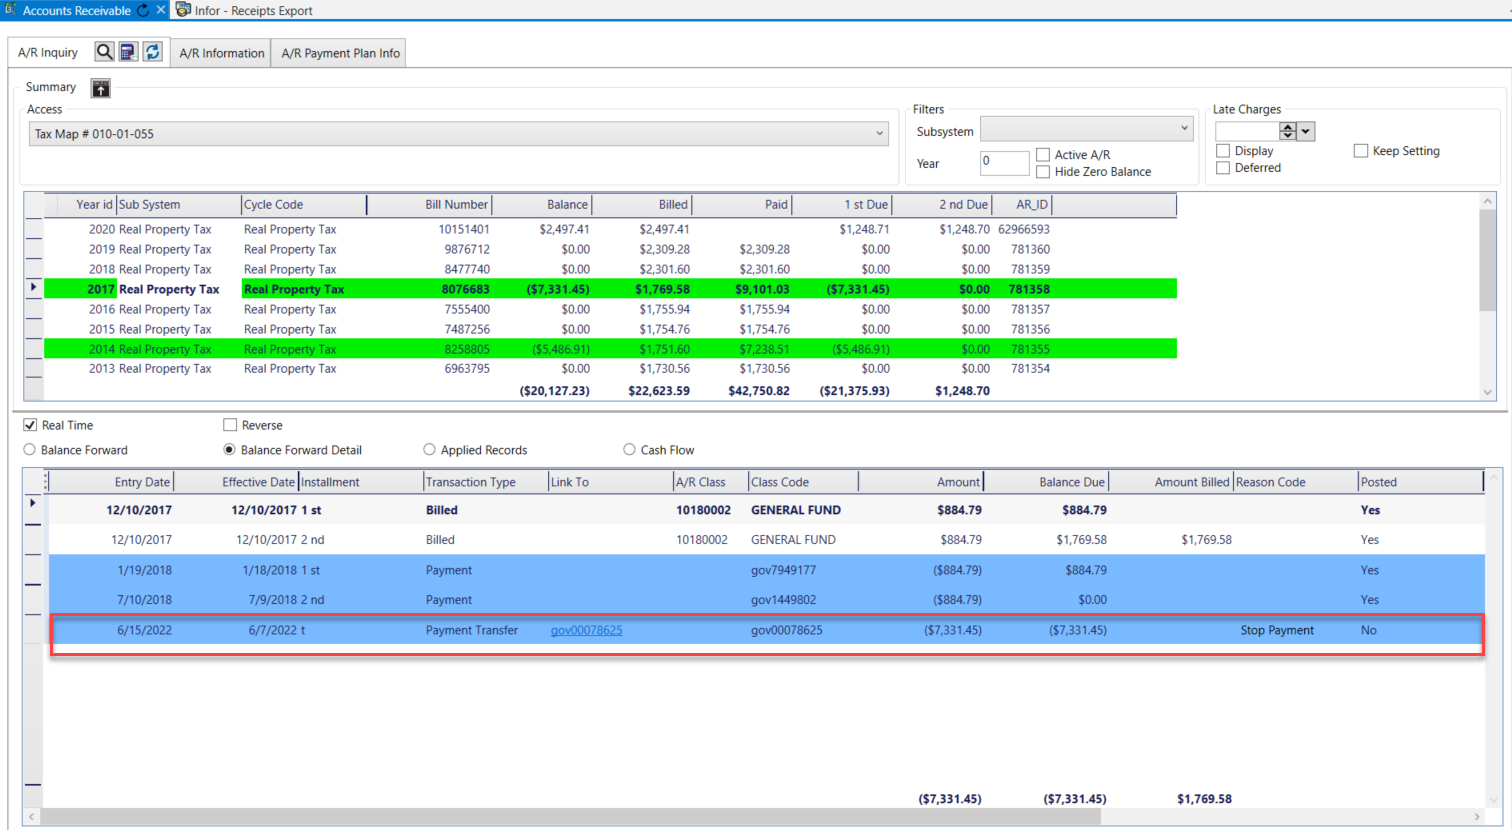This screenshot has height=830, width=1512.
Task: Click the blue refresh arrows icon
Action: click(x=153, y=52)
